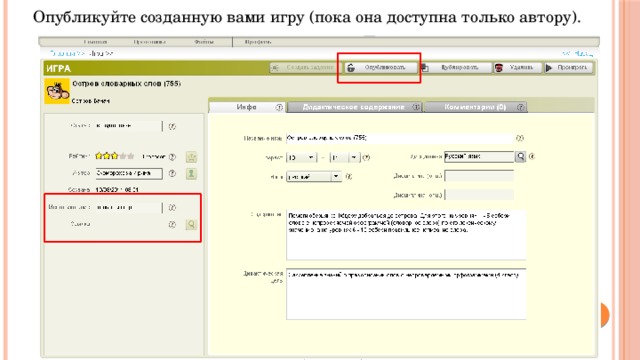This screenshot has width=640, height=360.
Task: Click help icon beside author field
Action: coord(172,173)
